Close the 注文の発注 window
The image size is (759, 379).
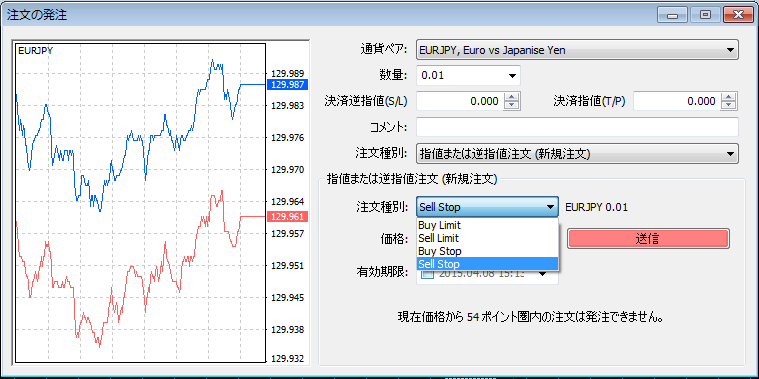click(738, 15)
